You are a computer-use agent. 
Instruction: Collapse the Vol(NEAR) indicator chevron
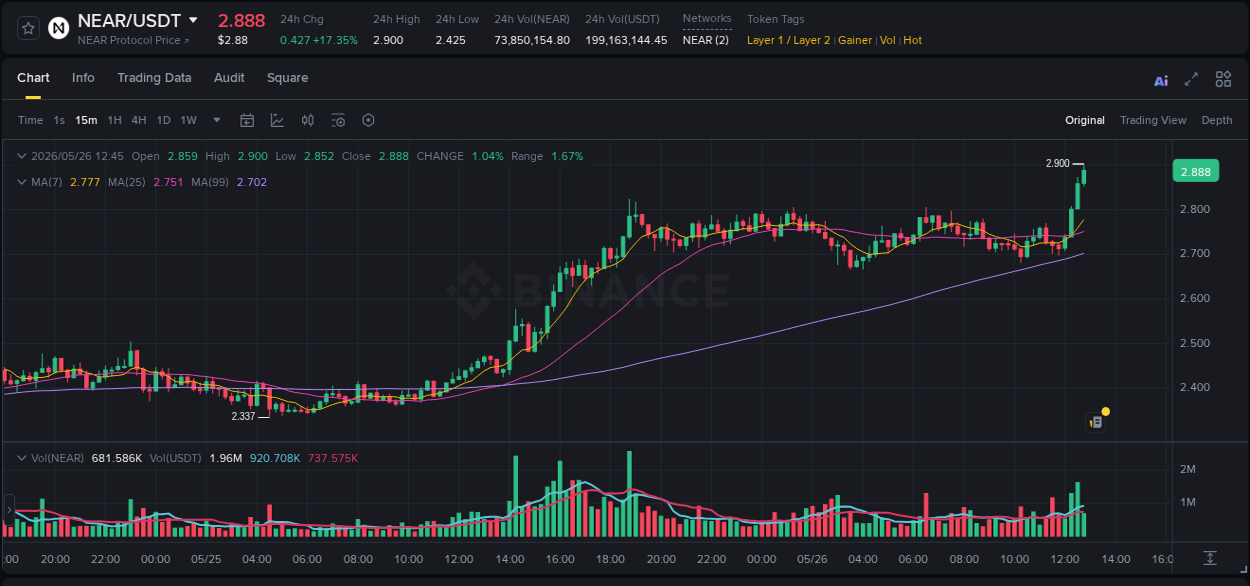[x=22, y=458]
